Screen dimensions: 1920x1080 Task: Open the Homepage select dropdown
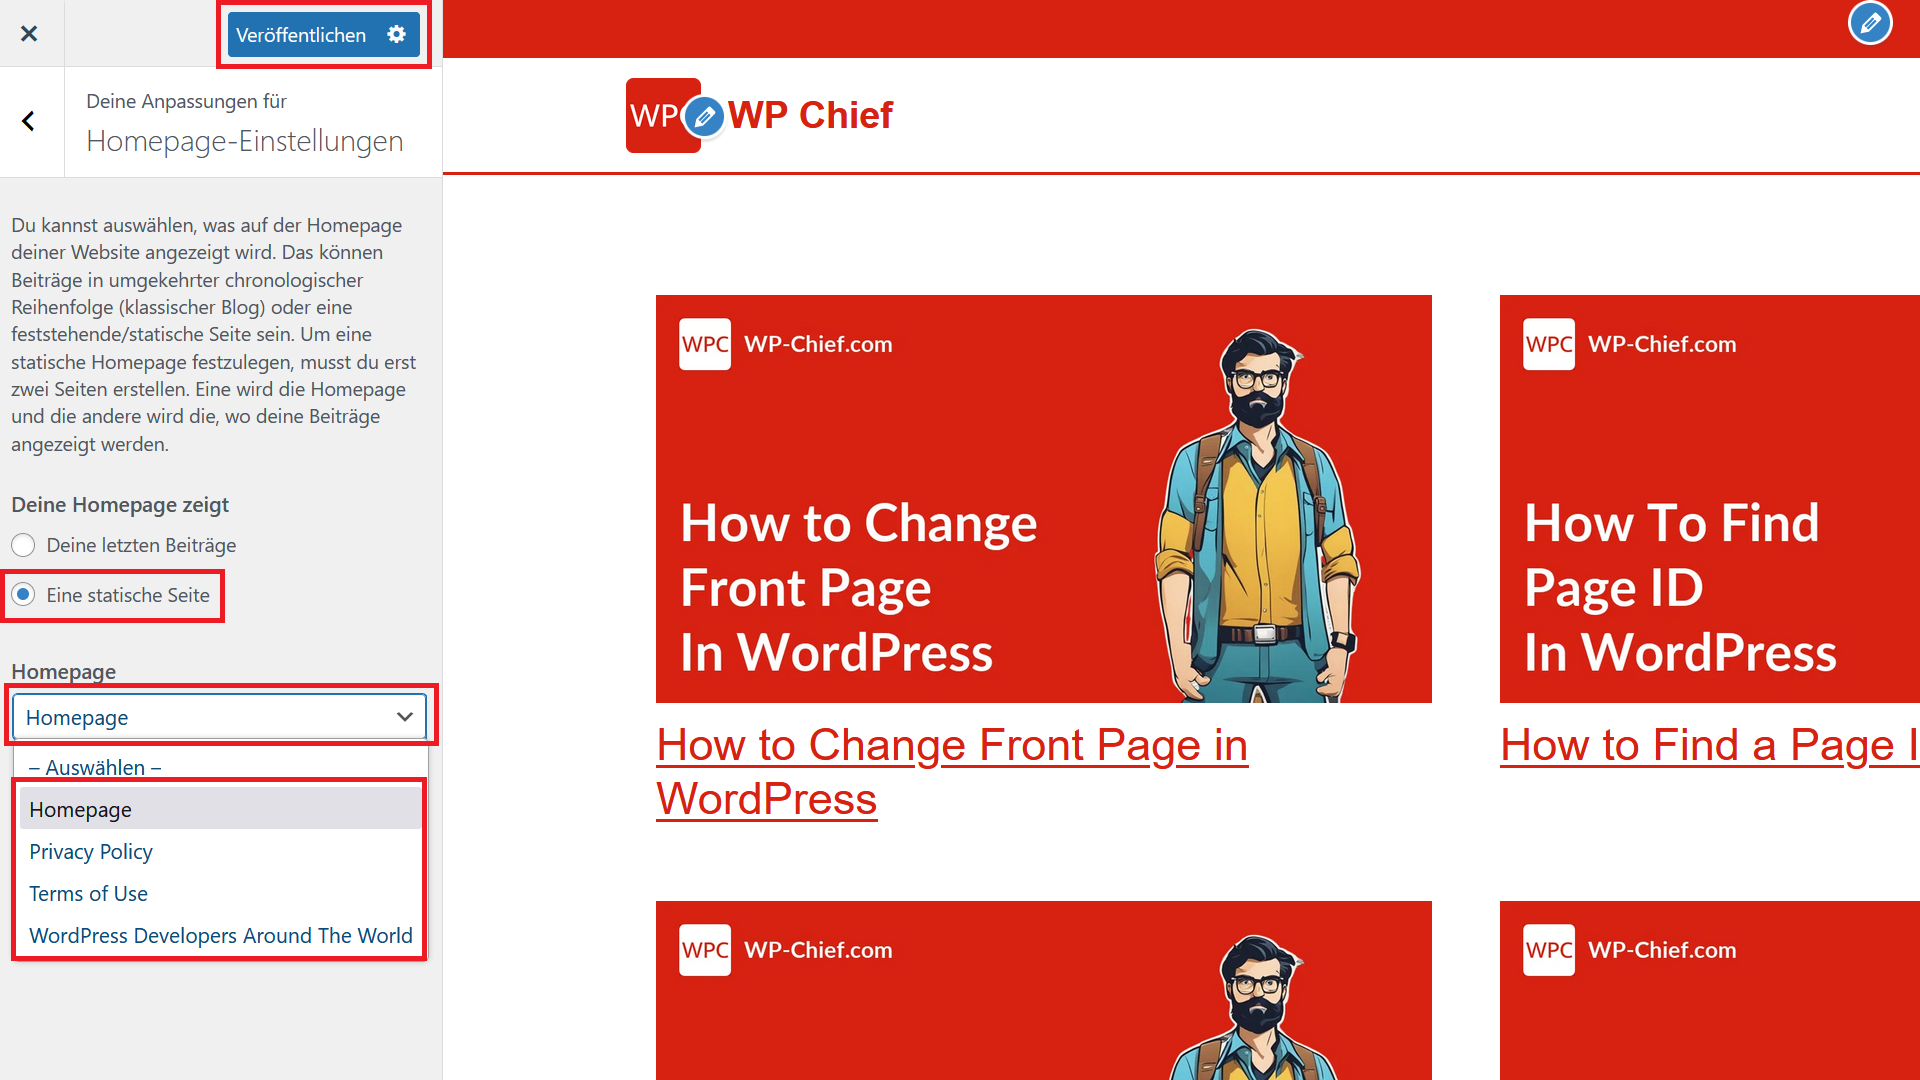[x=219, y=717]
